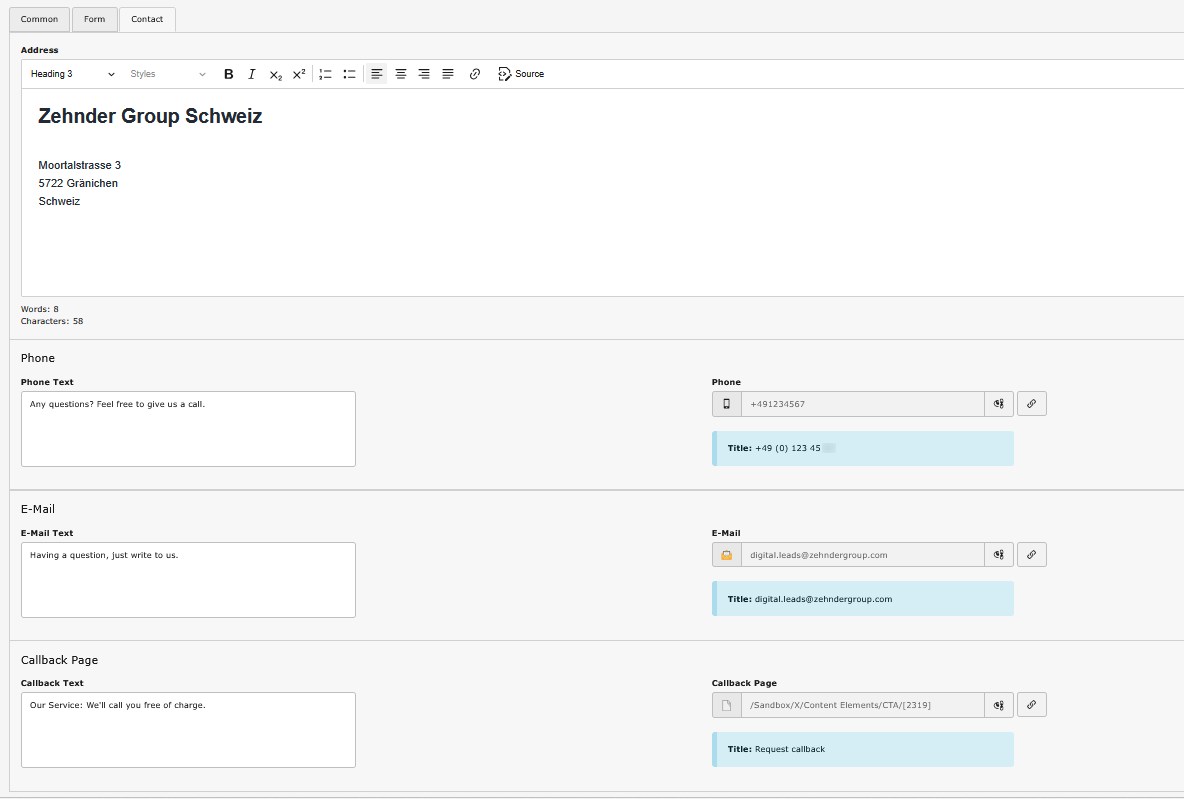Toggle bold formatting in Address editor
The width and height of the screenshot is (1184, 799).
coord(228,74)
